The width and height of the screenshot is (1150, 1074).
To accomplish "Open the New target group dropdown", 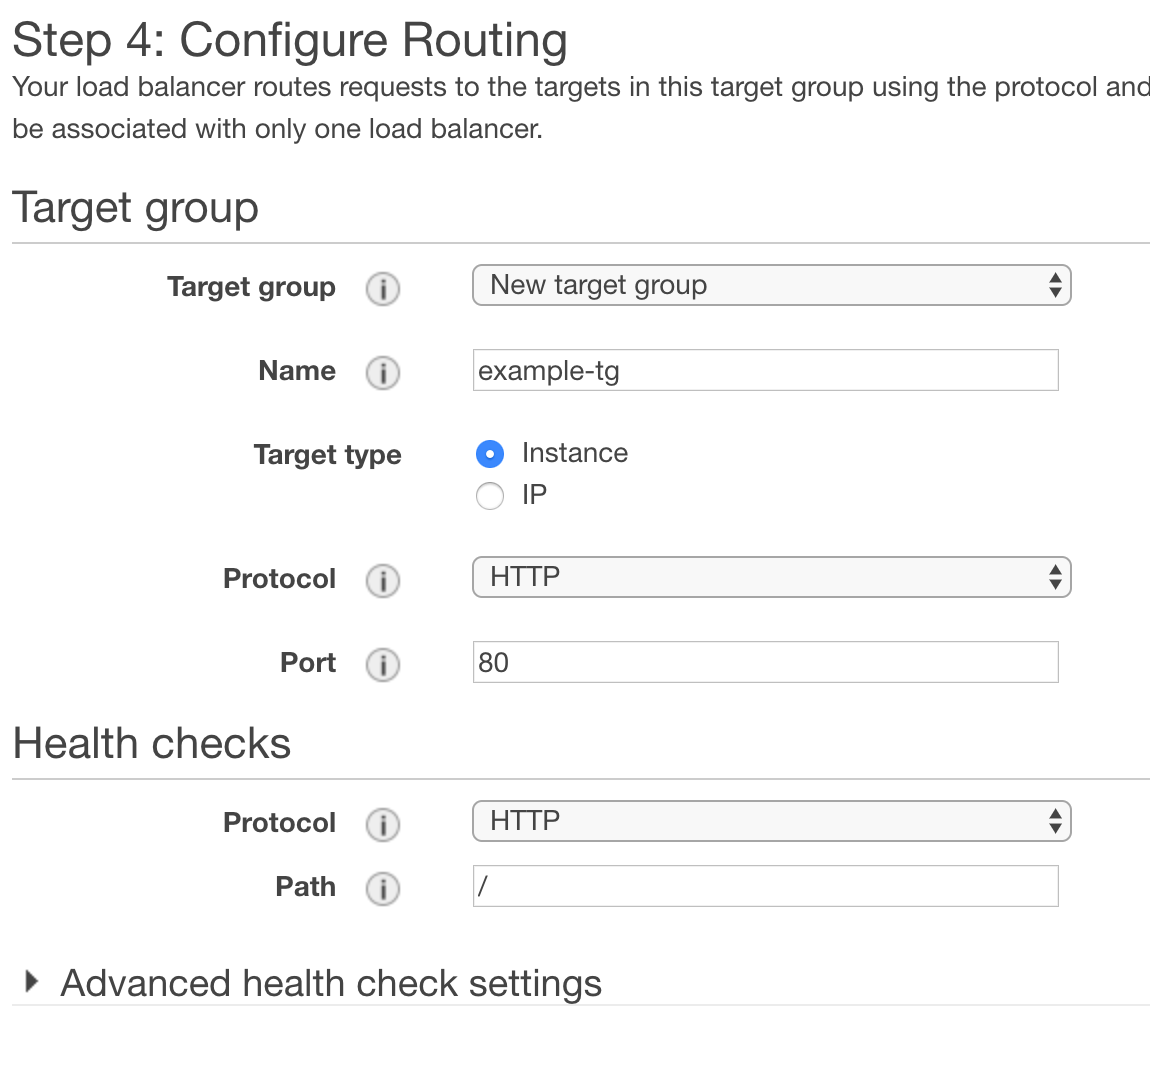I will [770, 285].
